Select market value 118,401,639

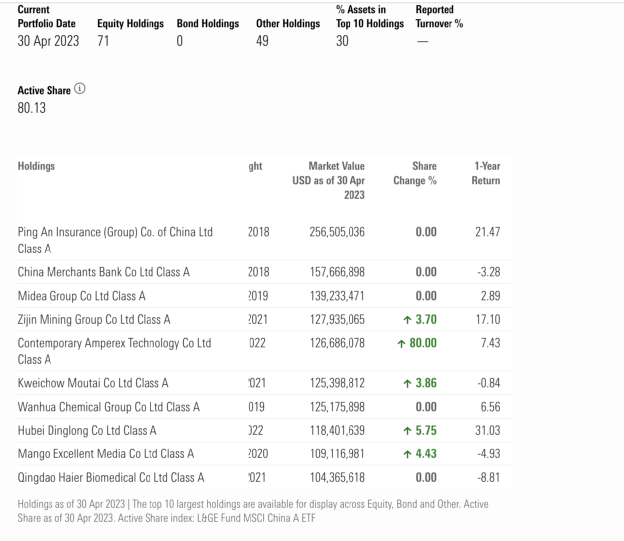pyautogui.click(x=337, y=430)
